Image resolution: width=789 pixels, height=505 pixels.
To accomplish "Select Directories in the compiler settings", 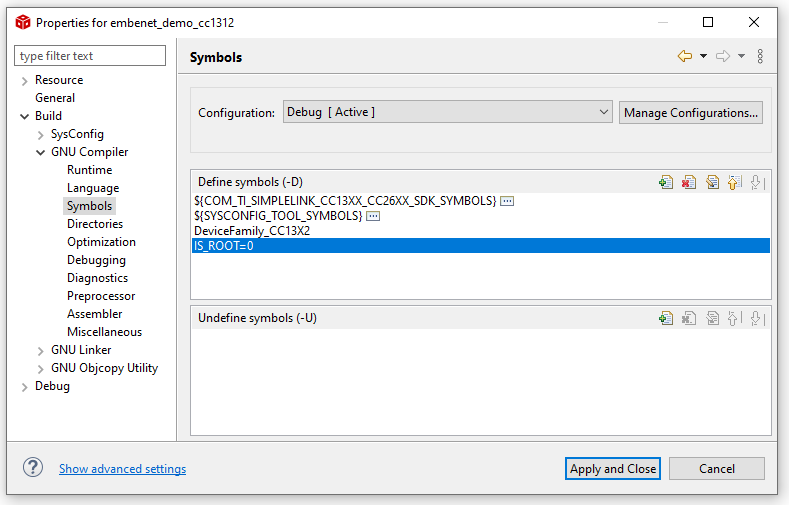I will click(x=95, y=224).
